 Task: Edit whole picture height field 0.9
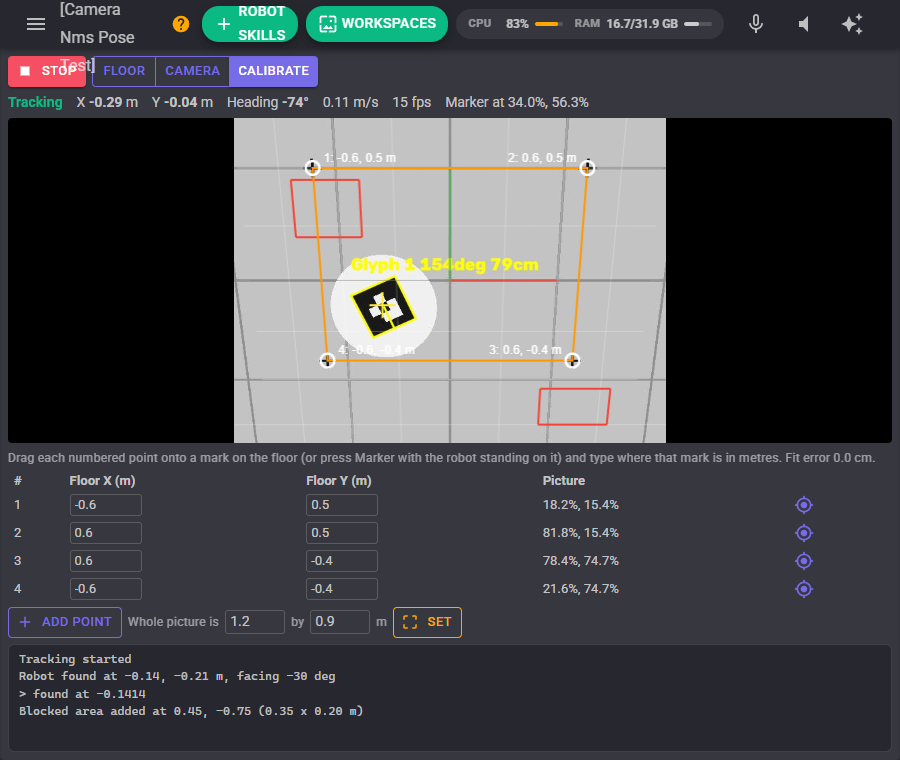(340, 622)
